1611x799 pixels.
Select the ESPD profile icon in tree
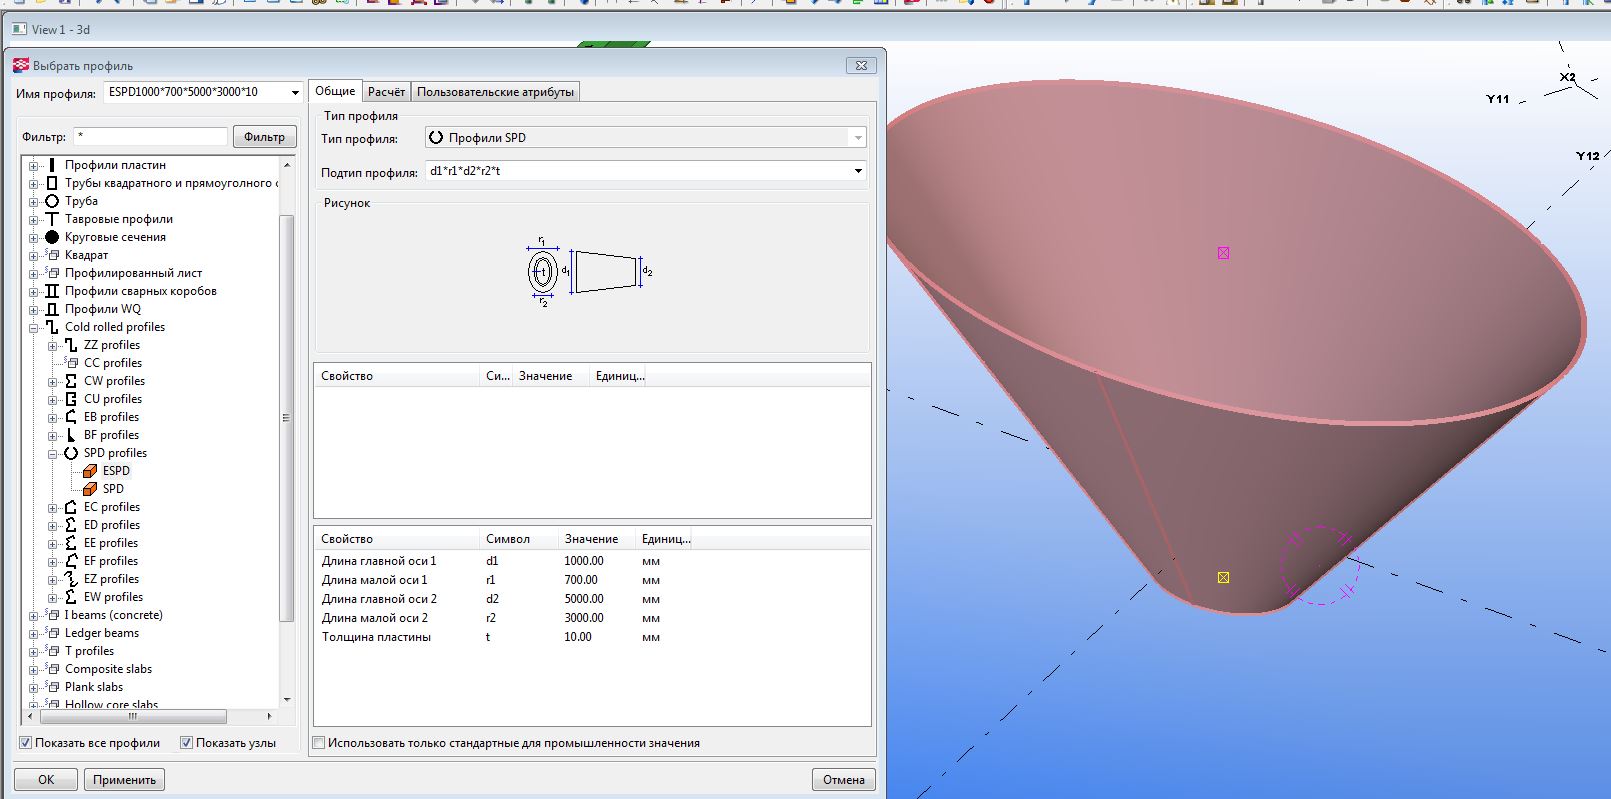[90, 471]
